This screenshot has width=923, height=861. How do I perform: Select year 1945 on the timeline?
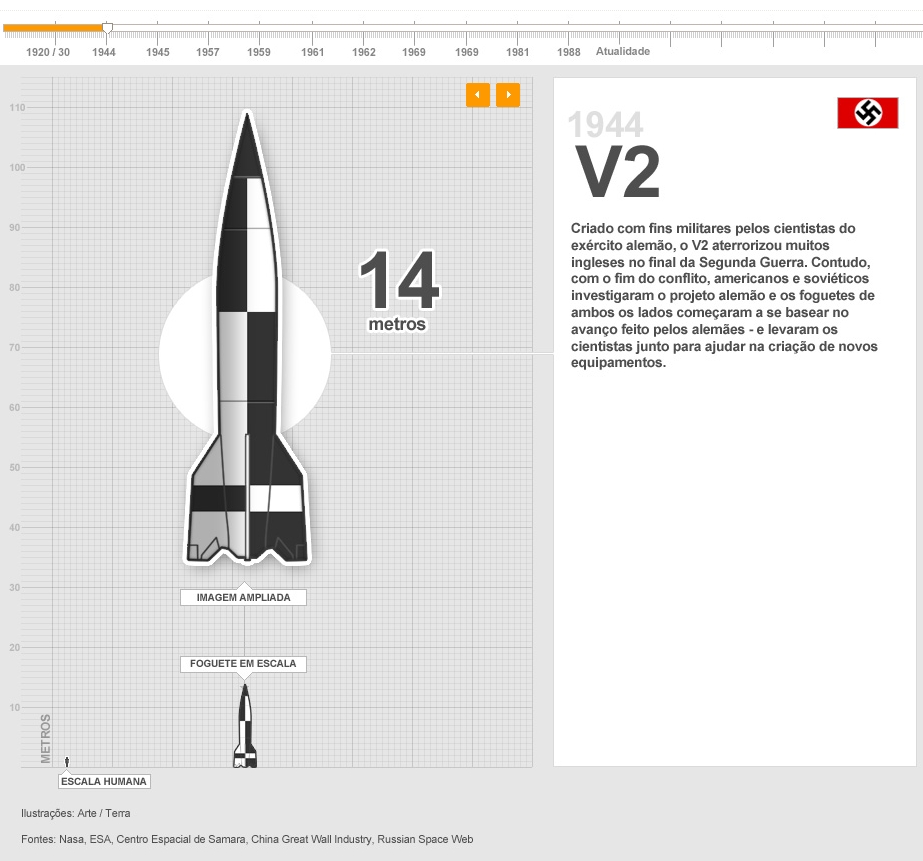(x=158, y=52)
